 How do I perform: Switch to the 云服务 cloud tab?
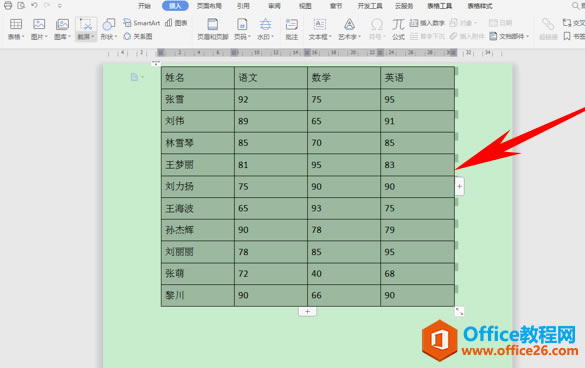point(404,6)
